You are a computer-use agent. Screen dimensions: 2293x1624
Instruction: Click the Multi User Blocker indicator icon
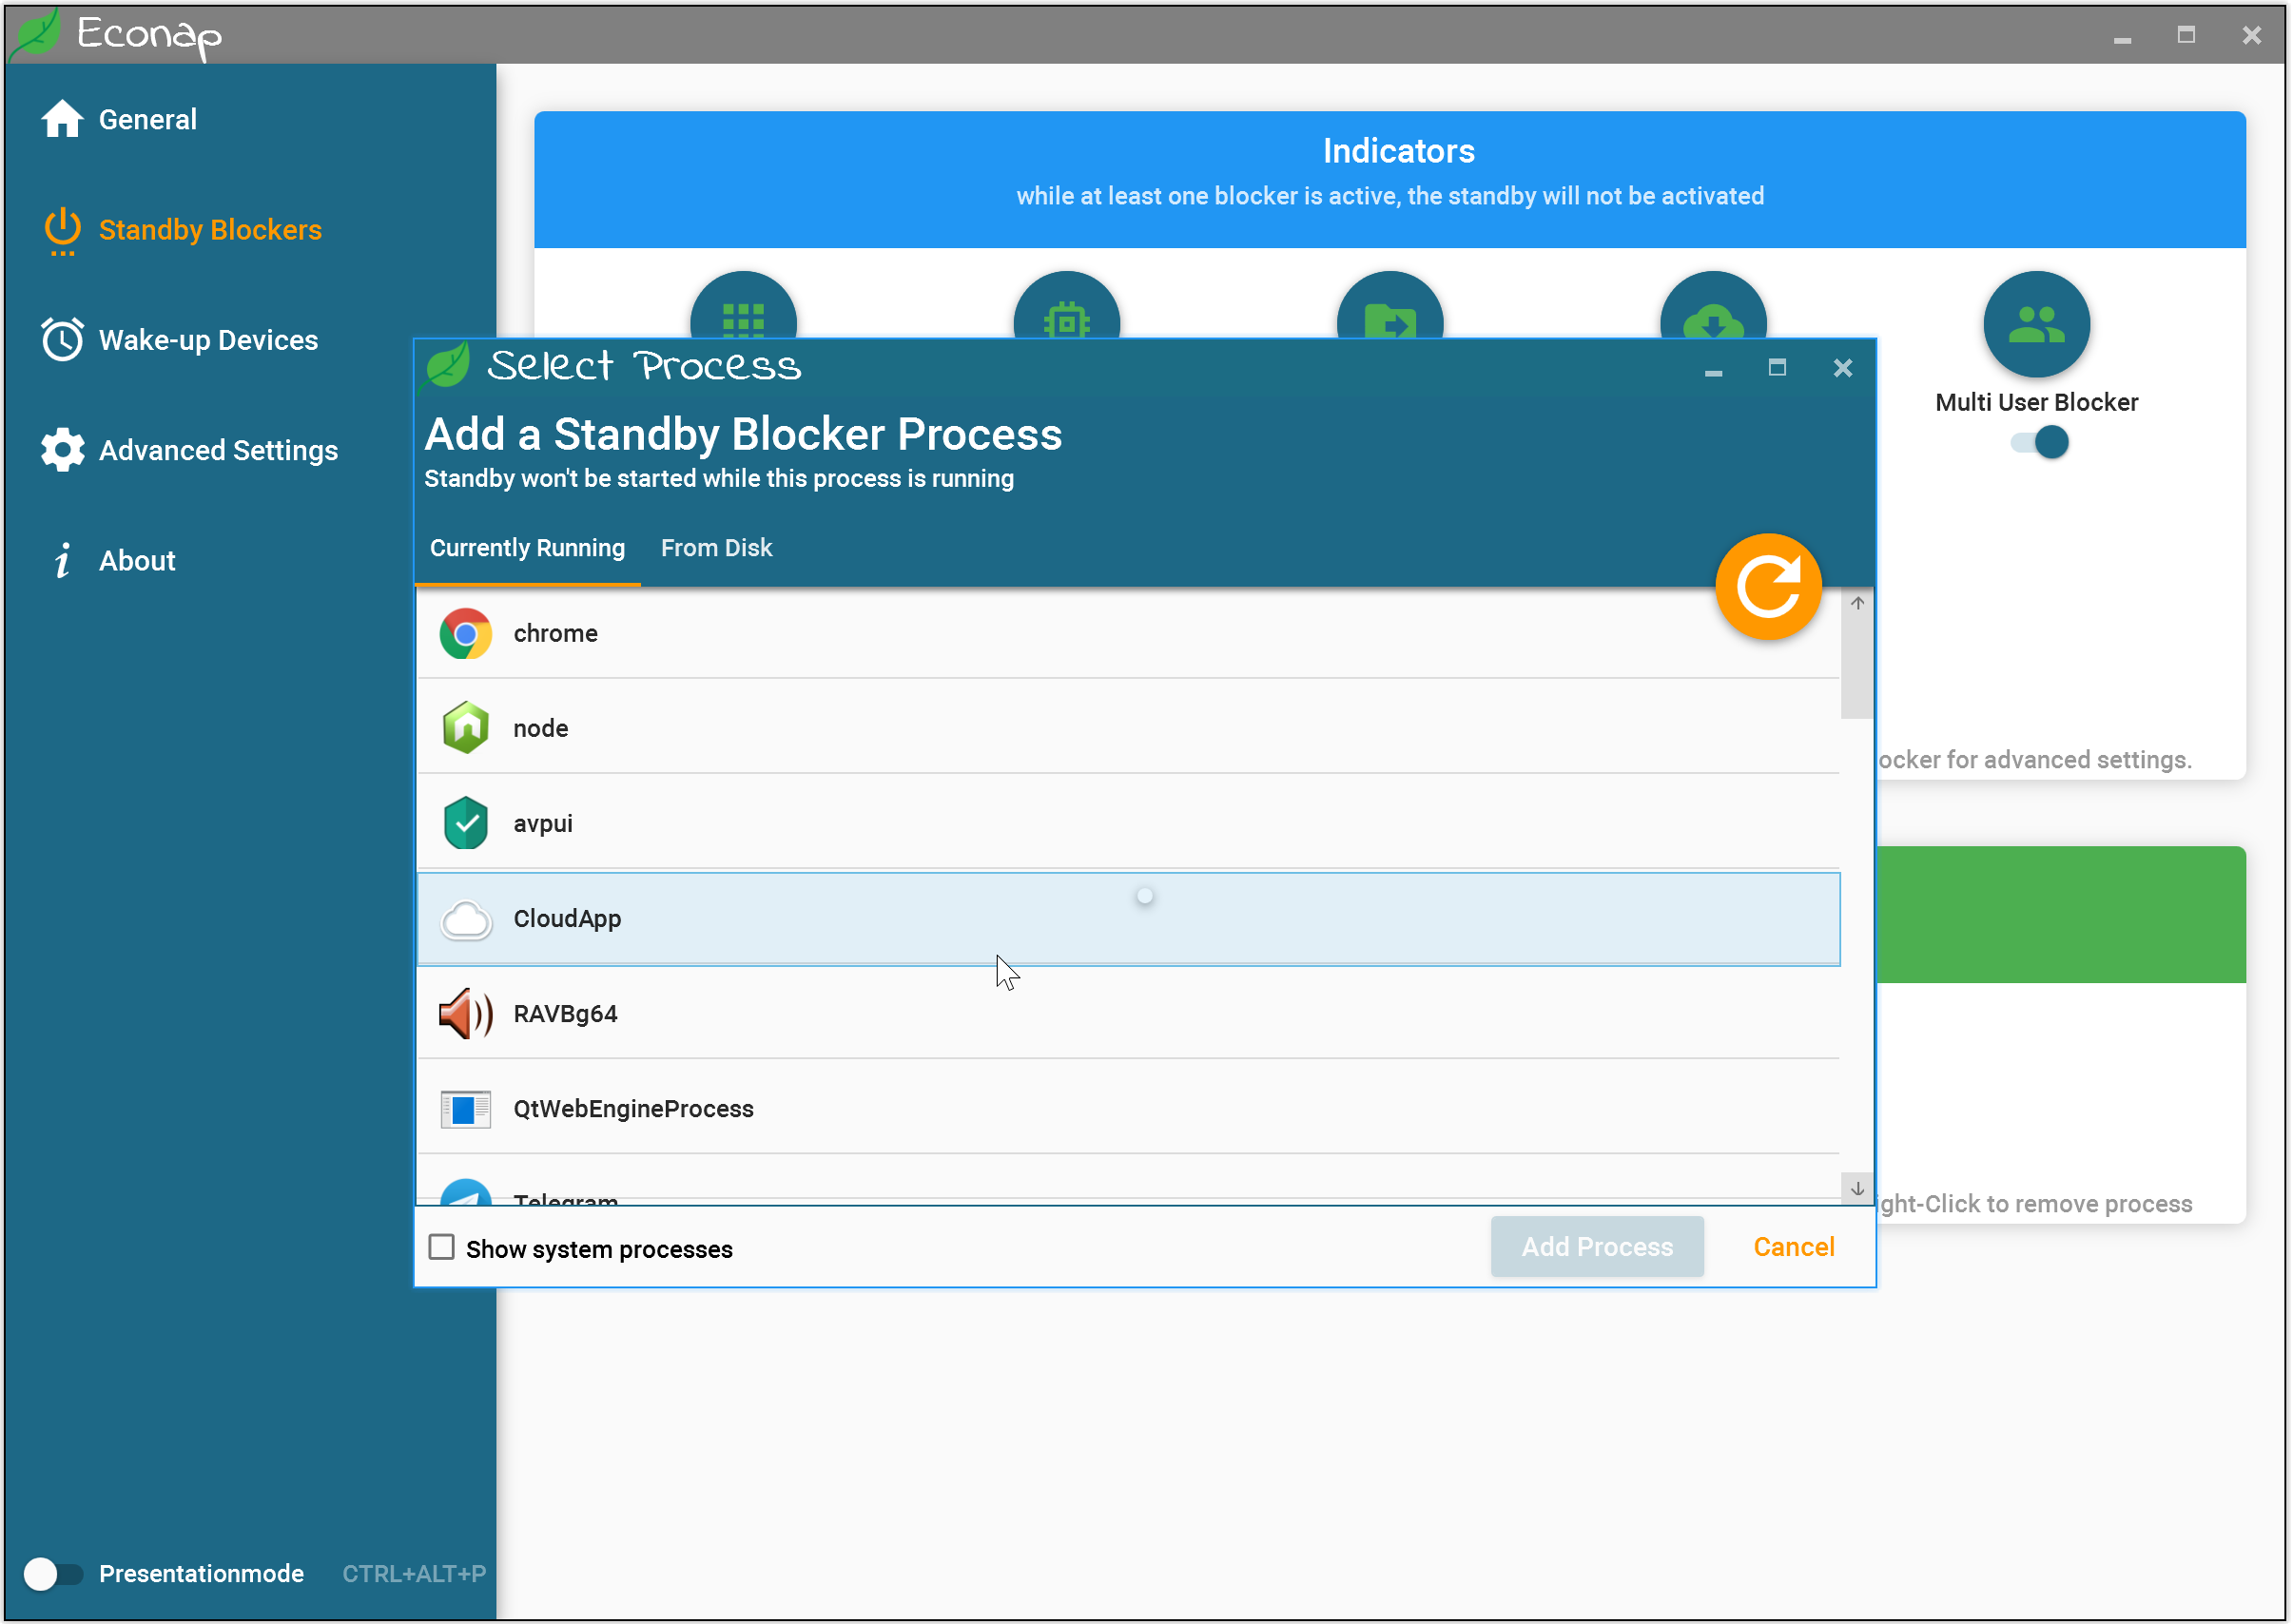click(x=2036, y=324)
